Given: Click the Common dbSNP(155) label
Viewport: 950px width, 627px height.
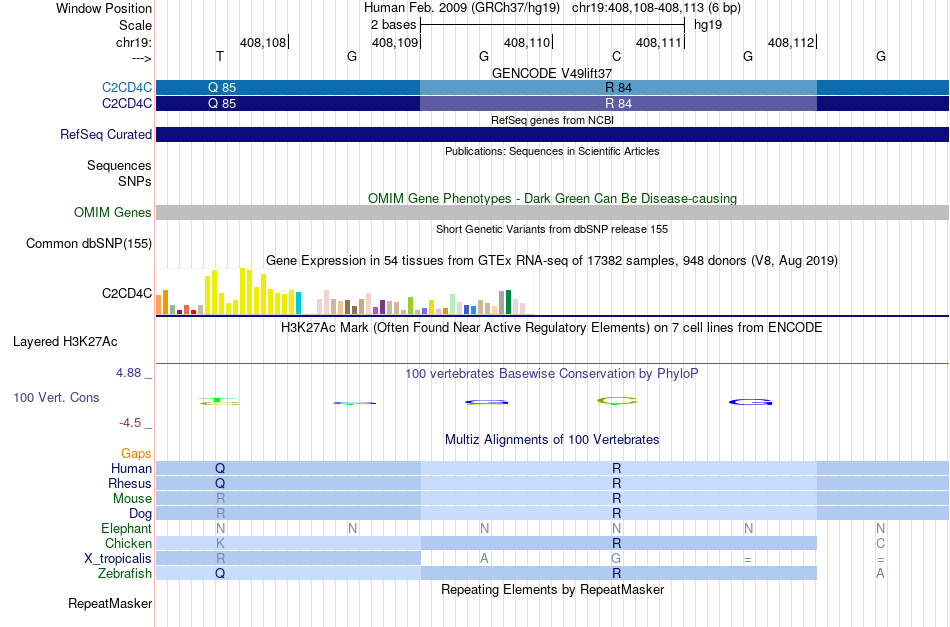Looking at the screenshot, I should (x=88, y=244).
